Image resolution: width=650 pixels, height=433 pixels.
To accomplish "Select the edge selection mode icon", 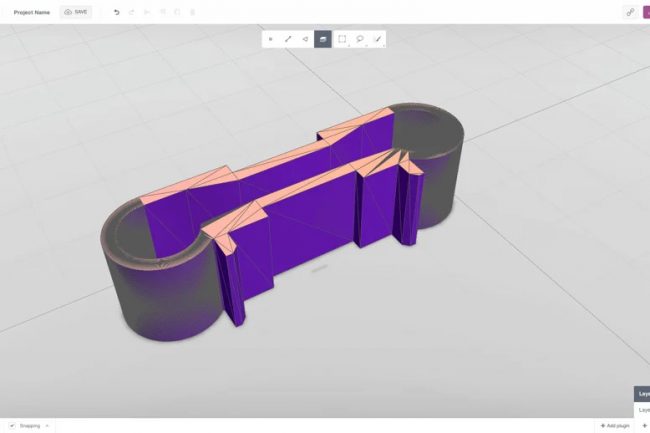I will (288, 39).
